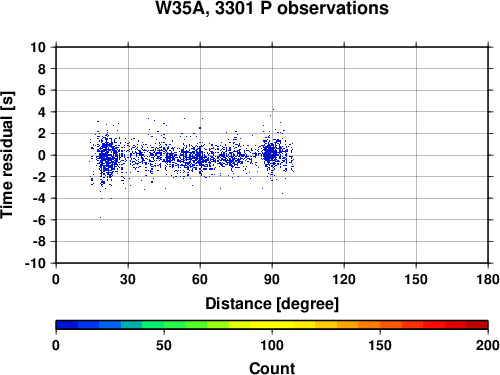This screenshot has width=500, height=375.
Task: Click the Count colorbar label
Action: coord(272,368)
